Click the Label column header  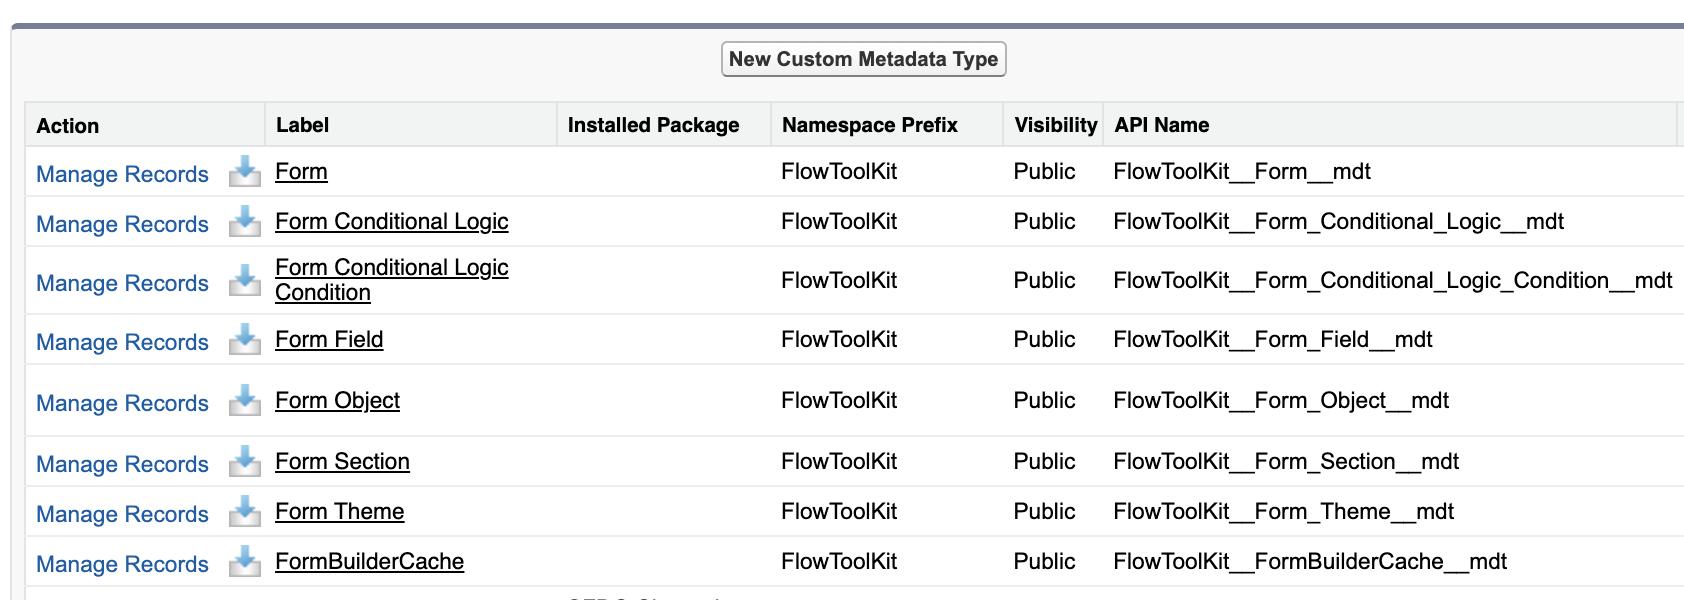coord(302,125)
